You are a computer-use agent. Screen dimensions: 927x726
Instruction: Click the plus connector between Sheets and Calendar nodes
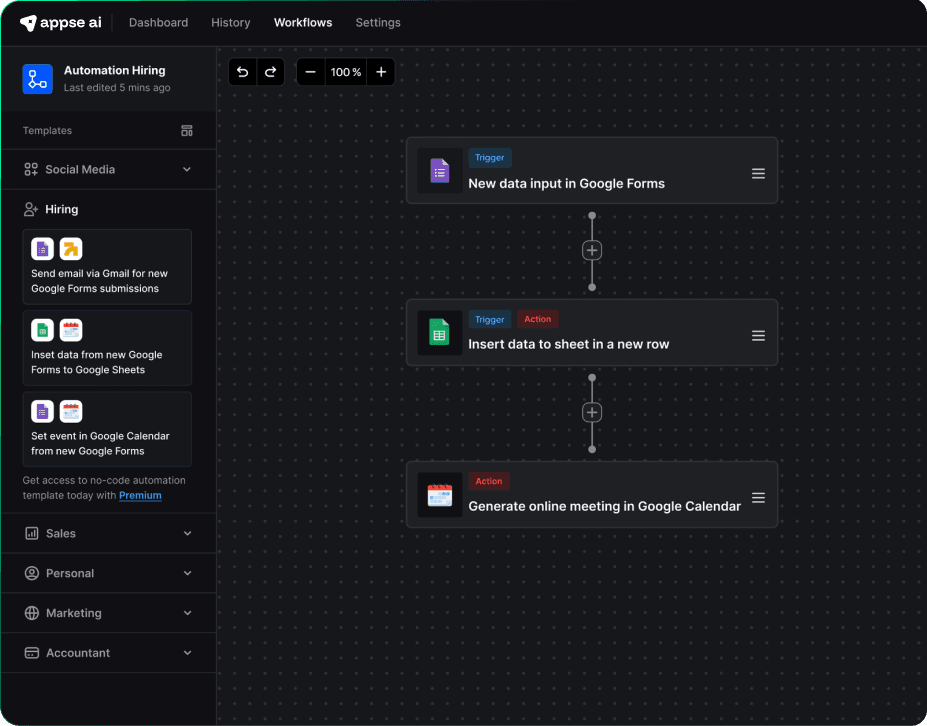[592, 412]
